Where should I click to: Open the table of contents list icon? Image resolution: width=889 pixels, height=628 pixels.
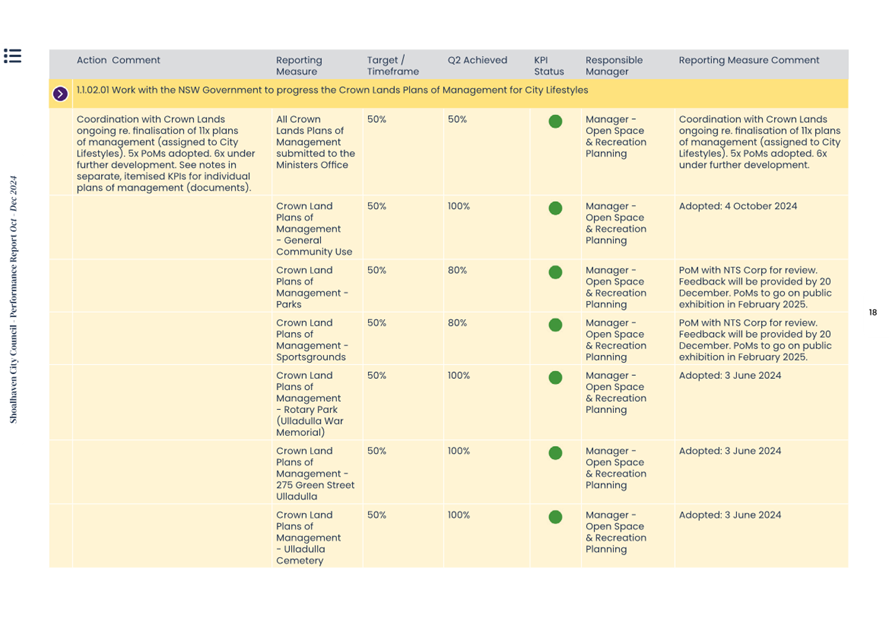point(12,56)
